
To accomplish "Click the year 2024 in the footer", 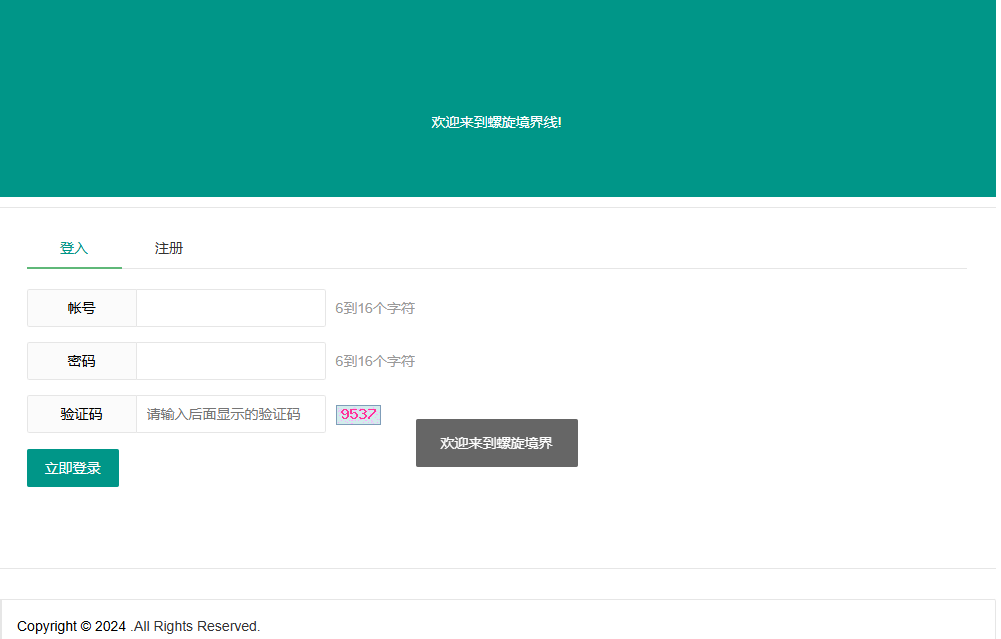I will pos(110,626).
